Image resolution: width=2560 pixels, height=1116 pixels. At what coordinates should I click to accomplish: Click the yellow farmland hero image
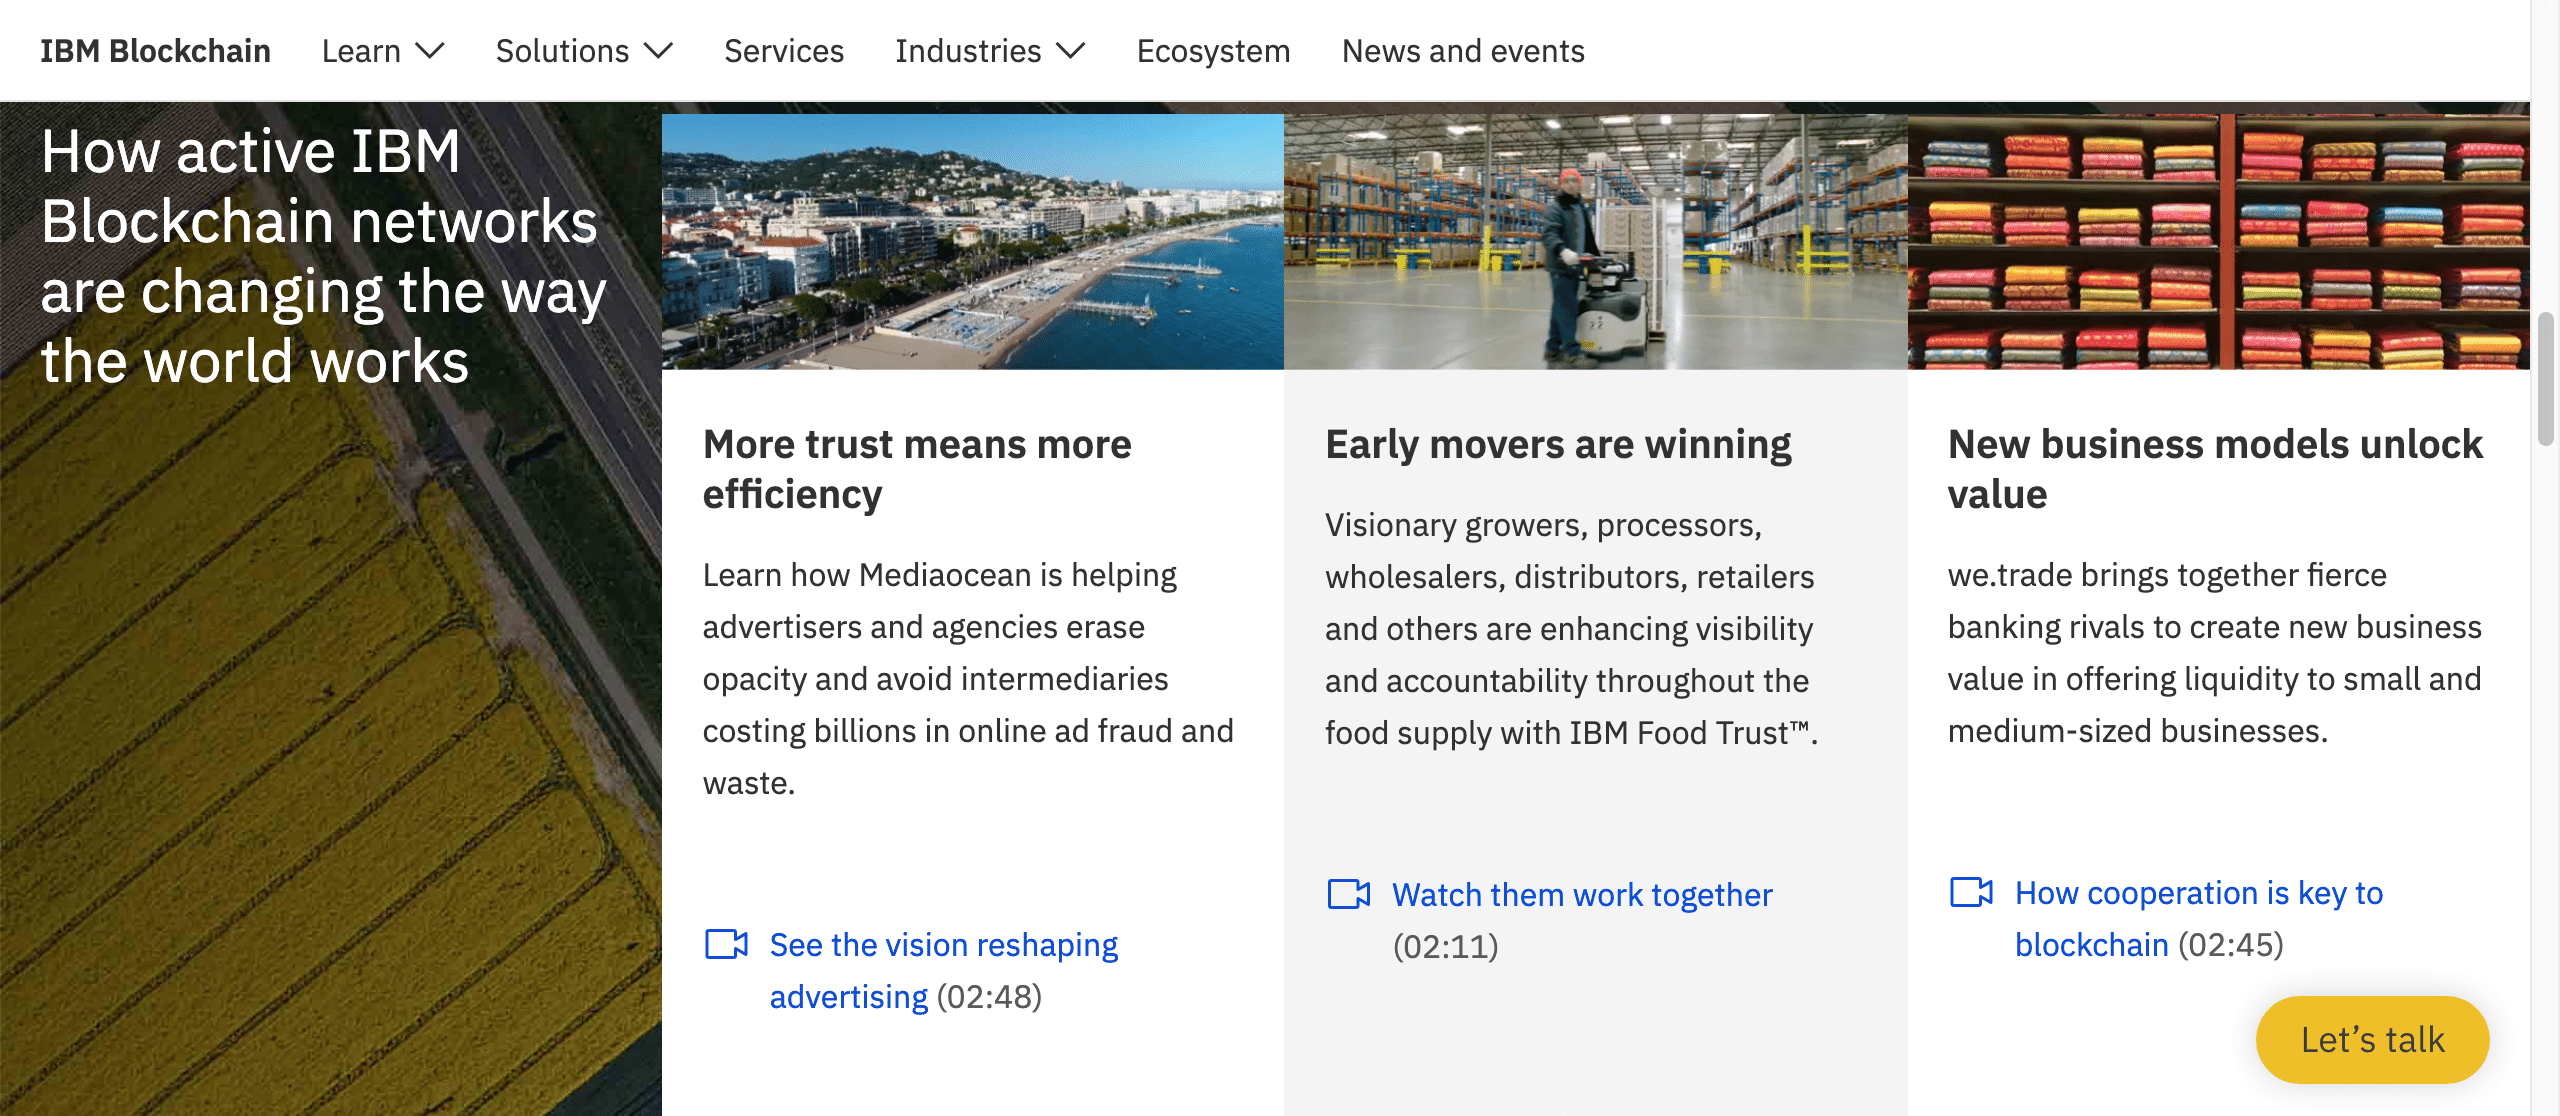pos(330,700)
